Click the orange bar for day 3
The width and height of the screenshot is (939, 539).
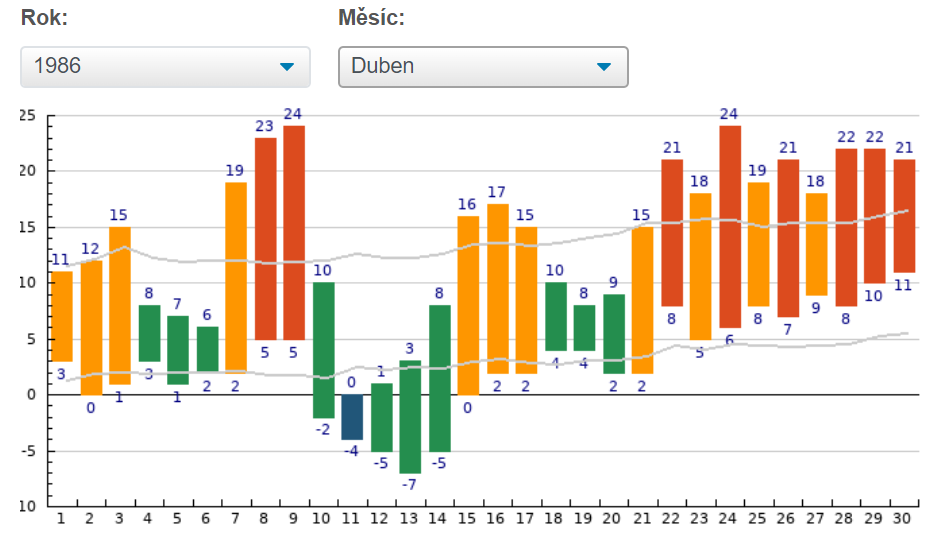[120, 305]
